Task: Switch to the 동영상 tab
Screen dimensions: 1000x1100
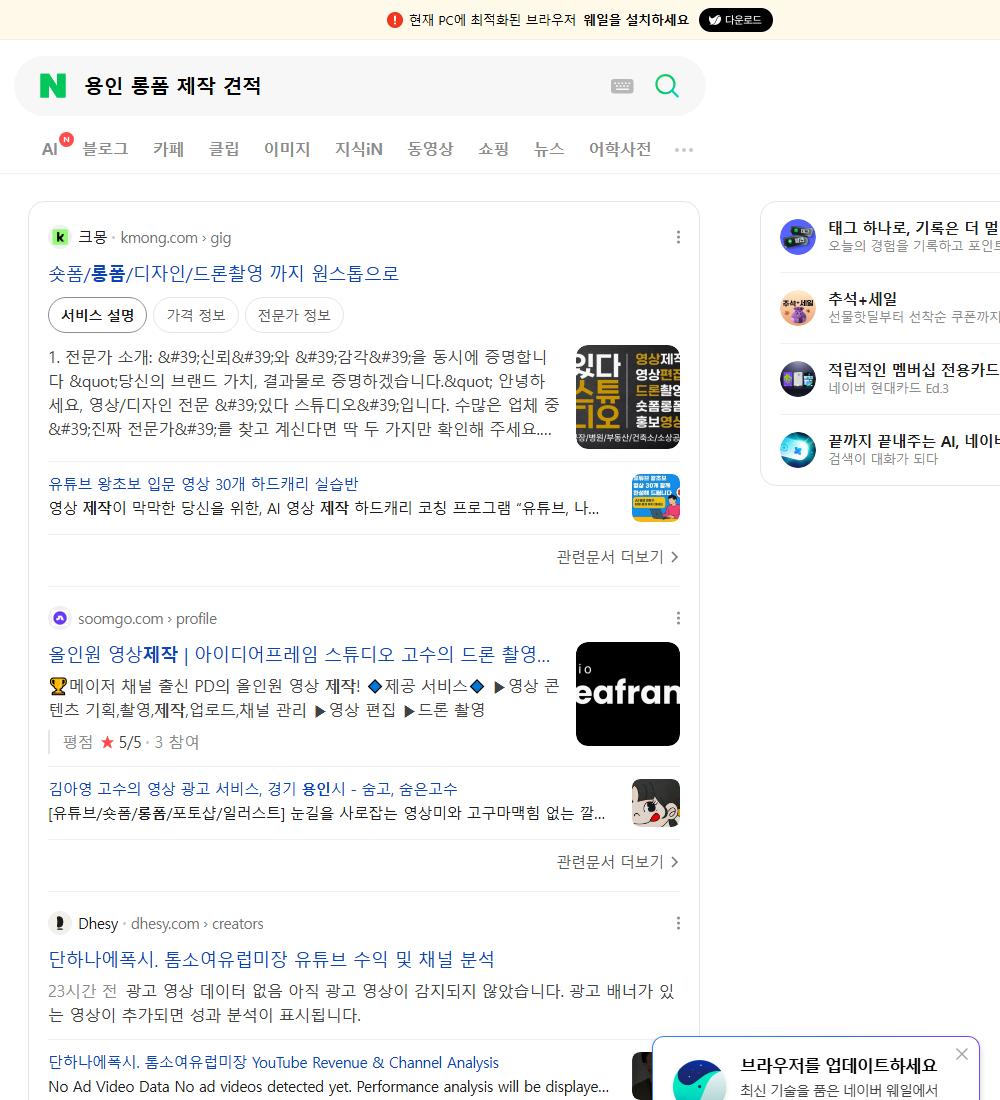Action: click(430, 149)
